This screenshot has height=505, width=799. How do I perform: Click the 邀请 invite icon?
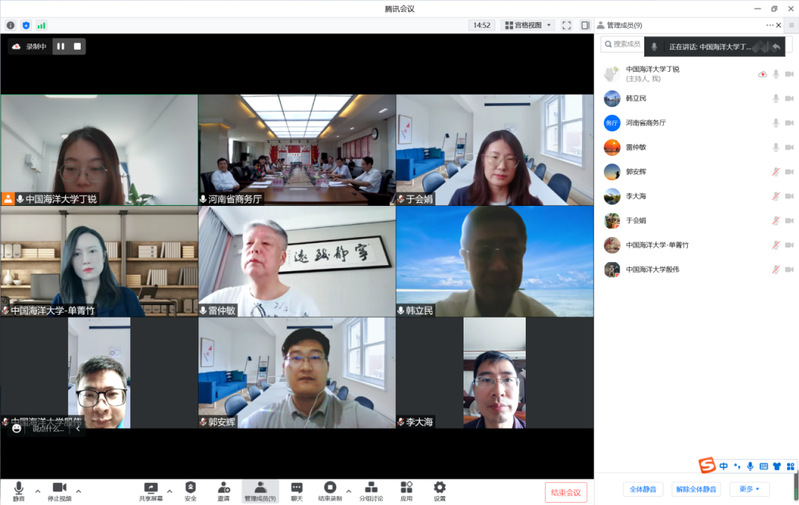click(x=223, y=490)
